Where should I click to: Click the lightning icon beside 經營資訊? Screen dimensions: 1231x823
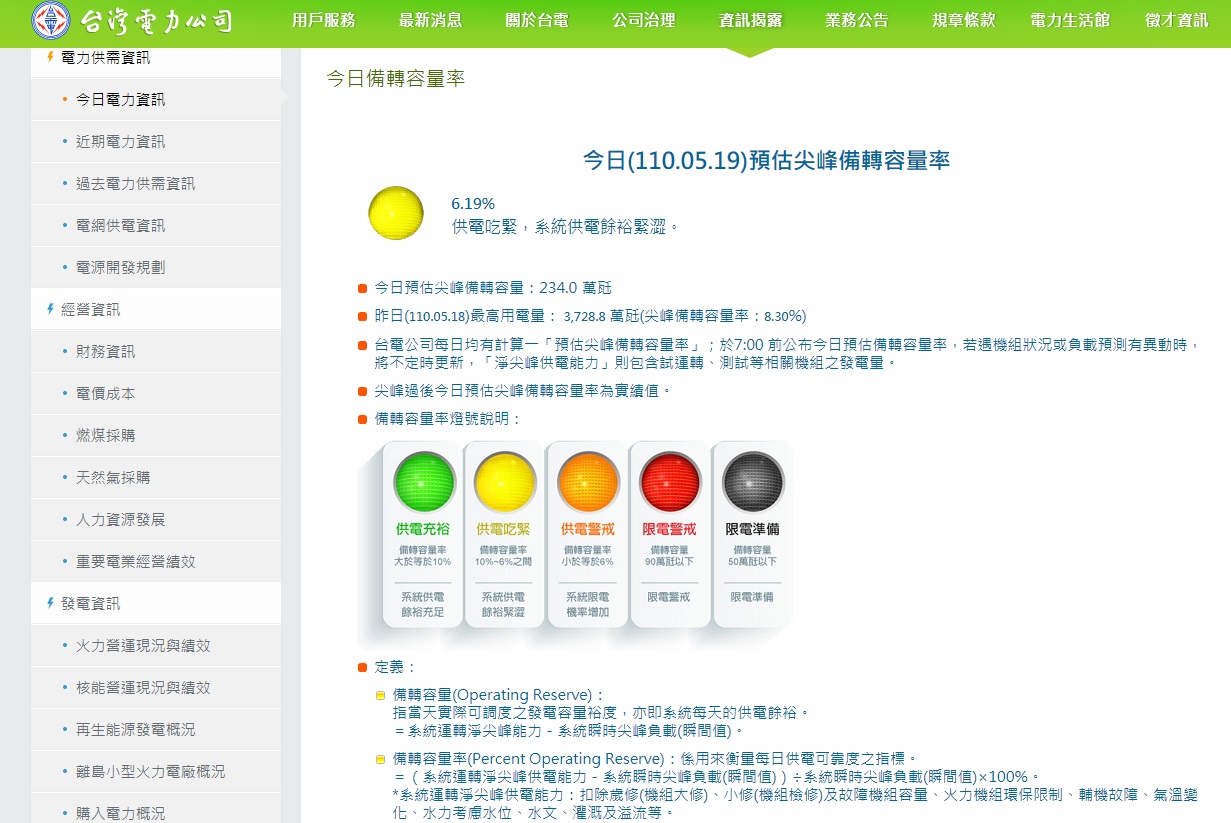pos(50,309)
